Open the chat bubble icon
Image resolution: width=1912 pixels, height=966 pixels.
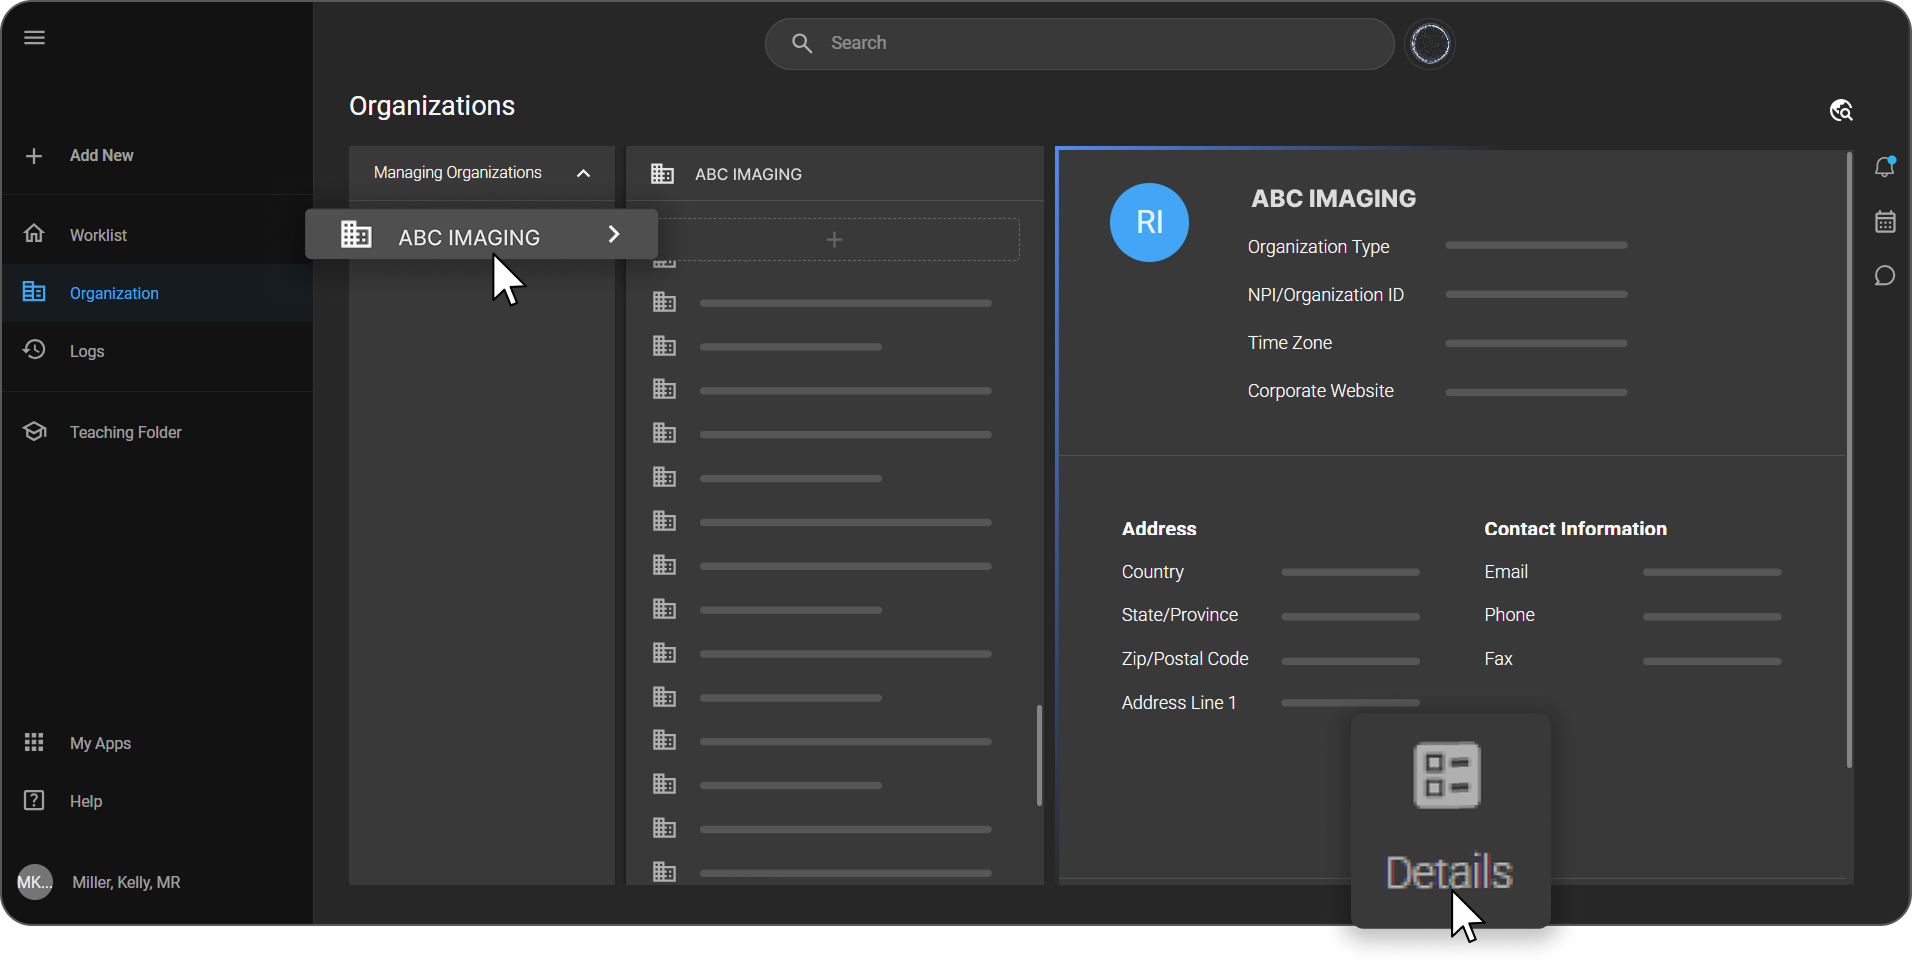1884,276
